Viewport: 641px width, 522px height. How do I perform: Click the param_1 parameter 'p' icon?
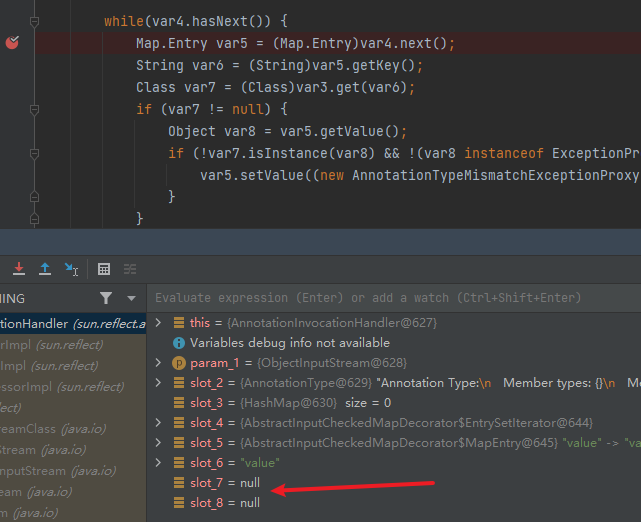tap(179, 363)
